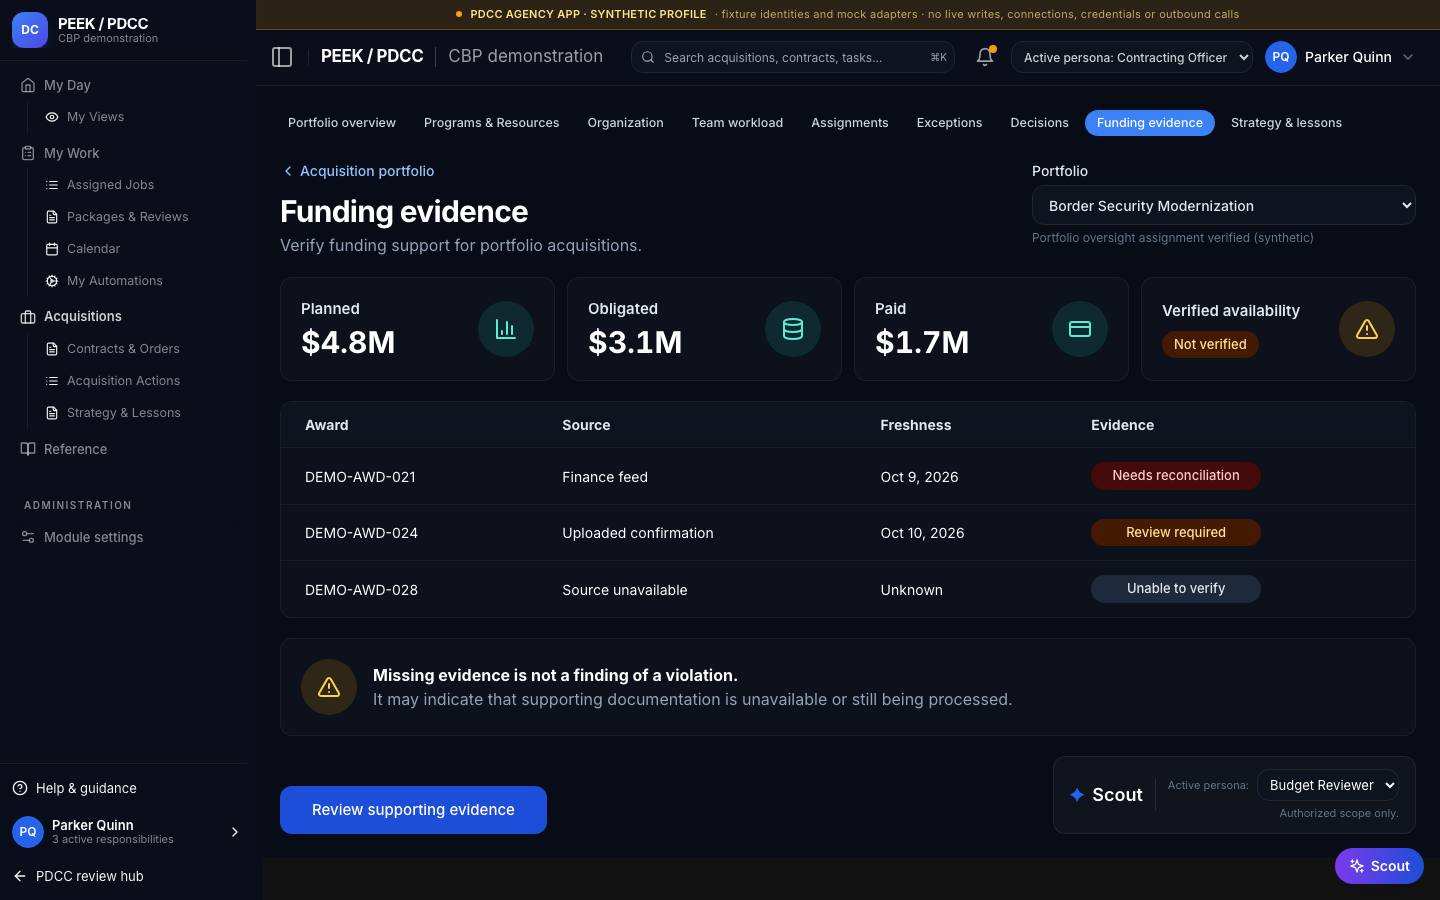Open the floating Scout assistant button
1440x900 pixels.
pyautogui.click(x=1379, y=866)
